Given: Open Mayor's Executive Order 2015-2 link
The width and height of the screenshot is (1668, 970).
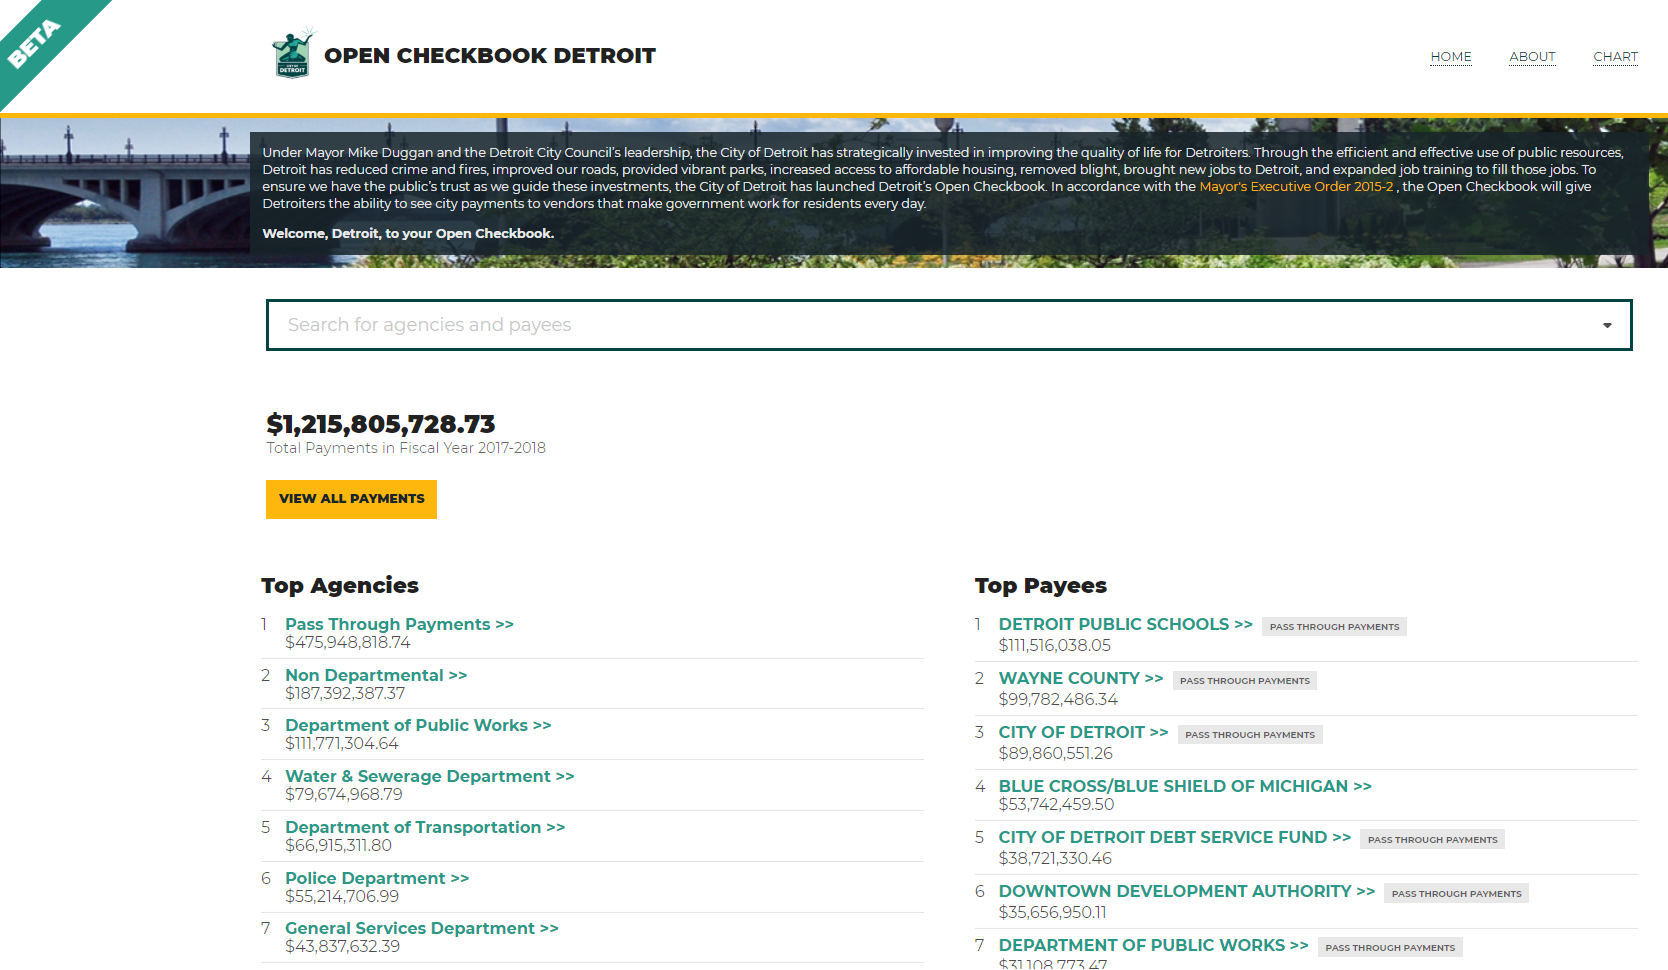Looking at the screenshot, I should (x=1295, y=187).
